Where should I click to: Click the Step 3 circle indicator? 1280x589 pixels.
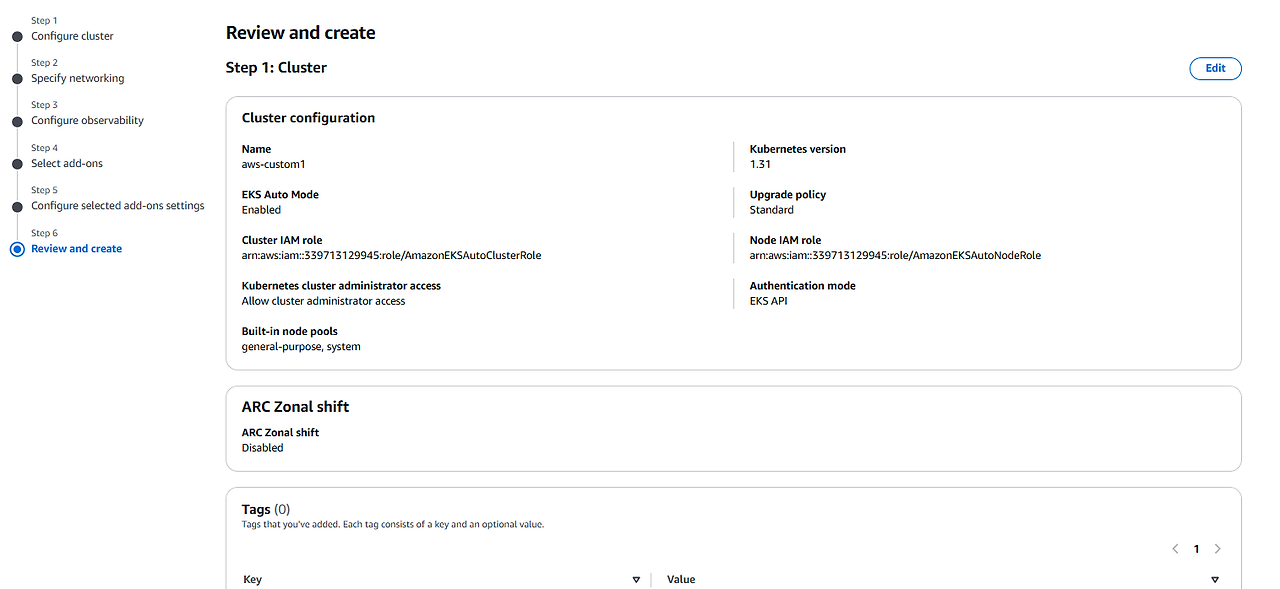click(x=17, y=121)
